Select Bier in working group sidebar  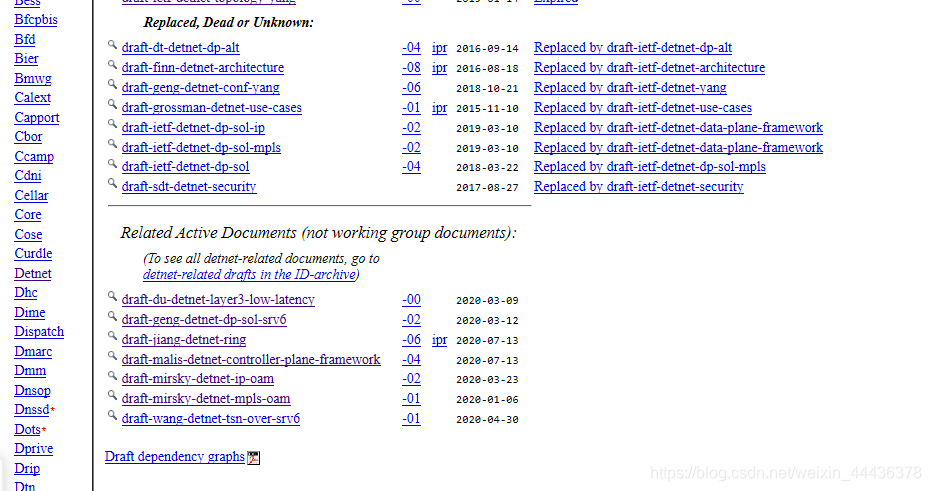tap(26, 59)
